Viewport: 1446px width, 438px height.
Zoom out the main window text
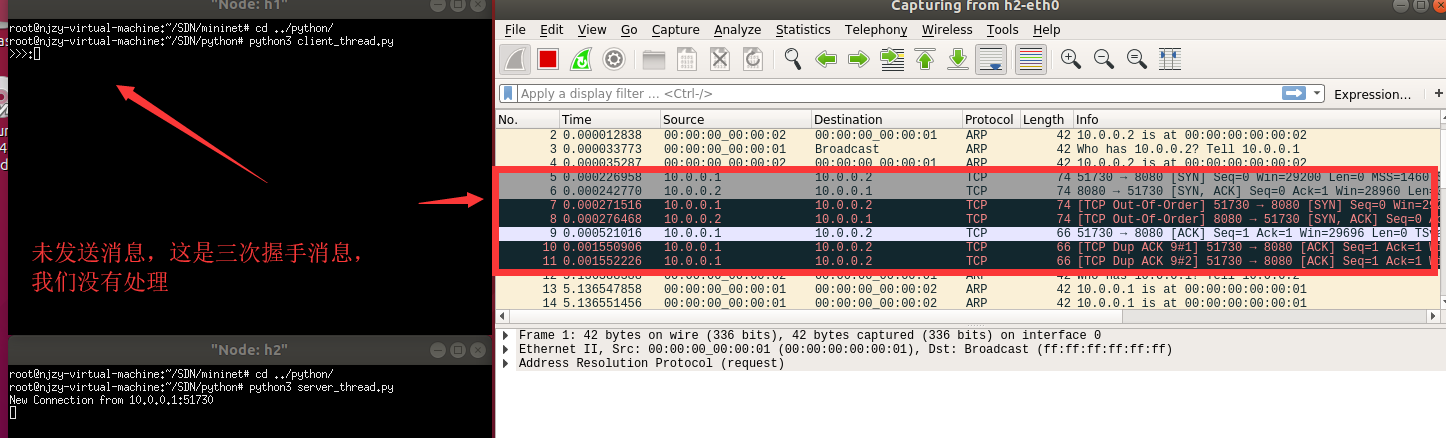[x=1104, y=59]
